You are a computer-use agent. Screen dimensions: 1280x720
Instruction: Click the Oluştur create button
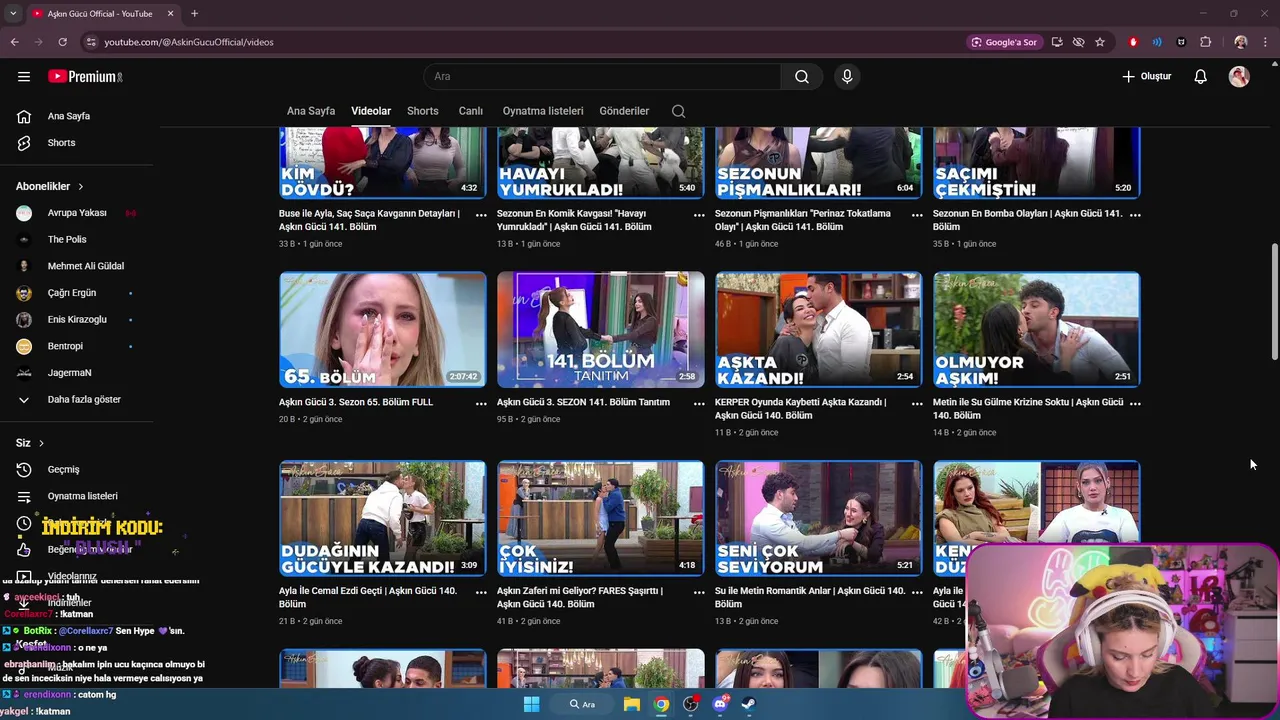1146,76
